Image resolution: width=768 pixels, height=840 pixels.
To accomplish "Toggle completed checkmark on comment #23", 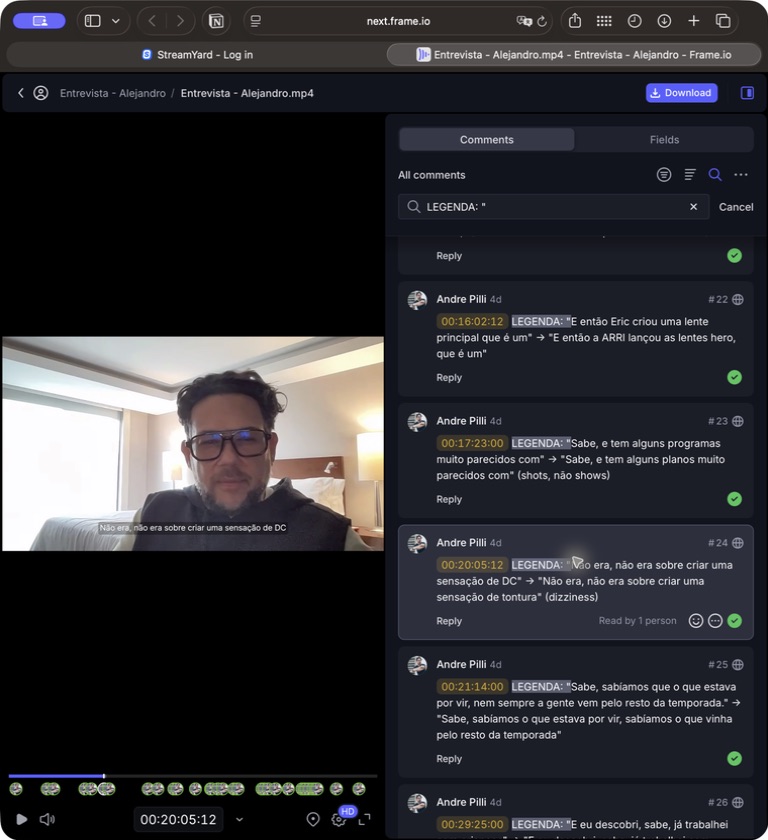I will pos(735,499).
